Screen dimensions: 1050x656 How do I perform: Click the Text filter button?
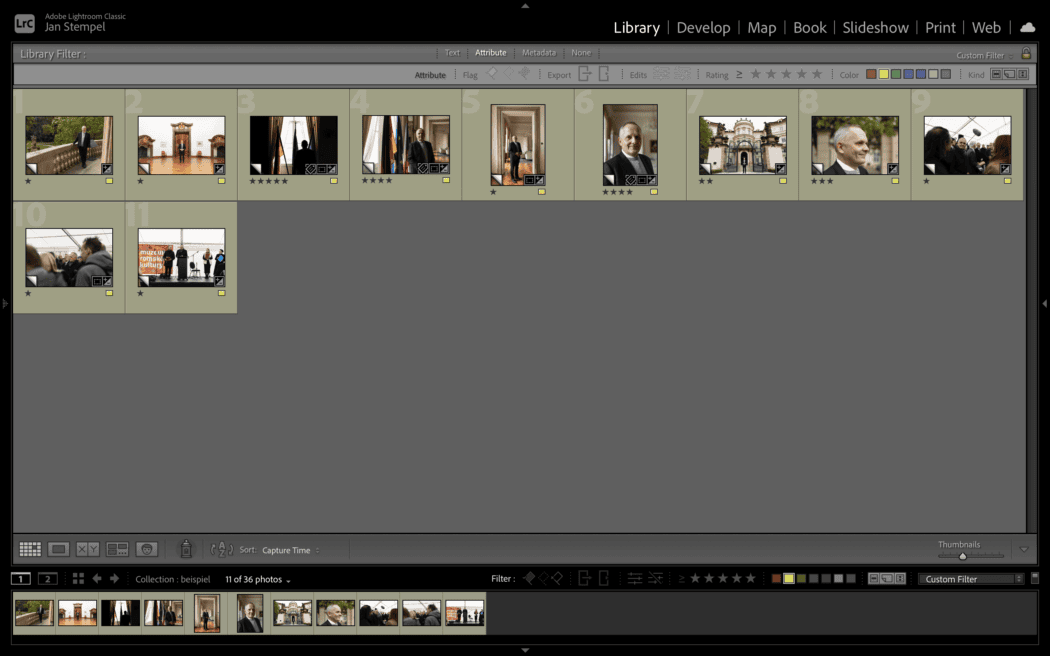452,53
